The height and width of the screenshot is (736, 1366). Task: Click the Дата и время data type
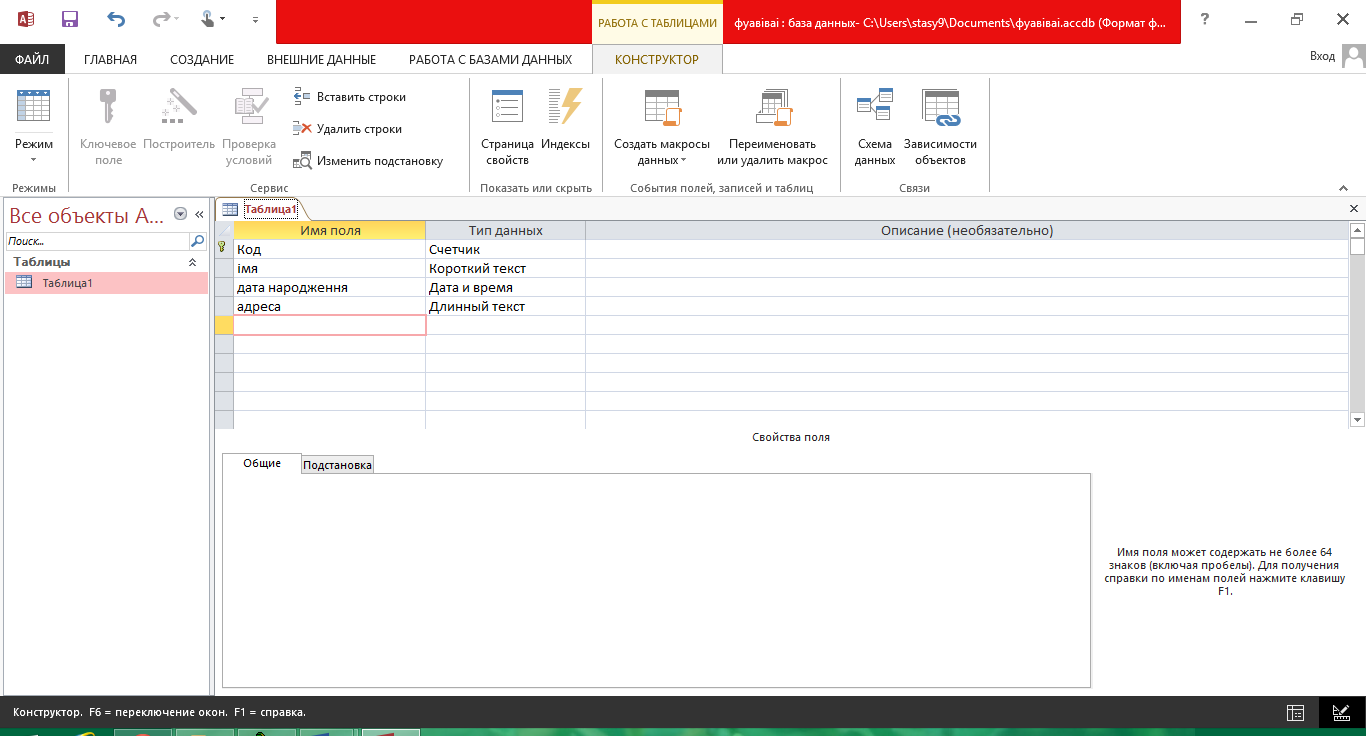tap(506, 288)
